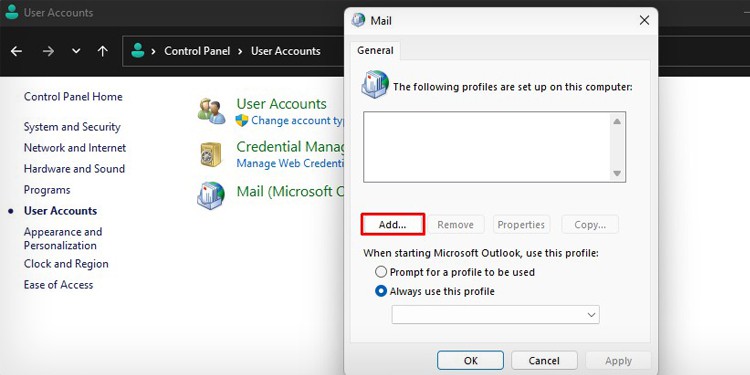Open Control Panel Home link
750x375 pixels.
coord(73,97)
